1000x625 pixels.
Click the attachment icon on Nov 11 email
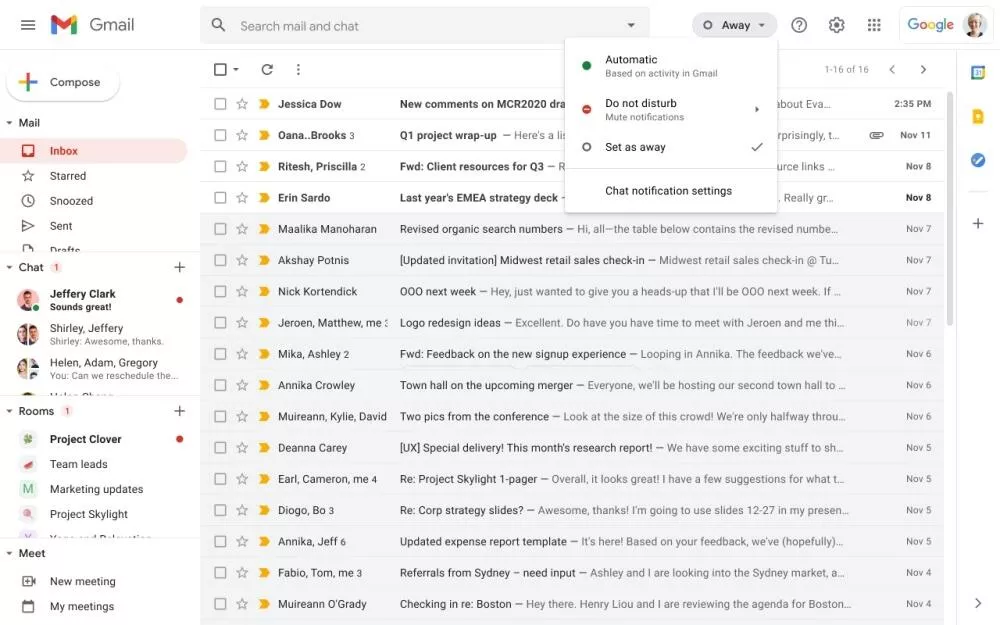tap(876, 135)
